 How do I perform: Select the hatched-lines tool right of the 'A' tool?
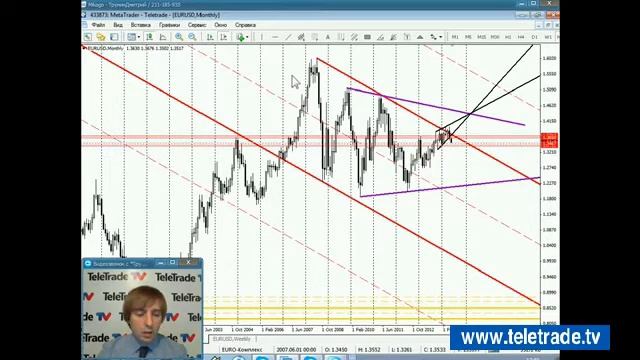(341, 37)
